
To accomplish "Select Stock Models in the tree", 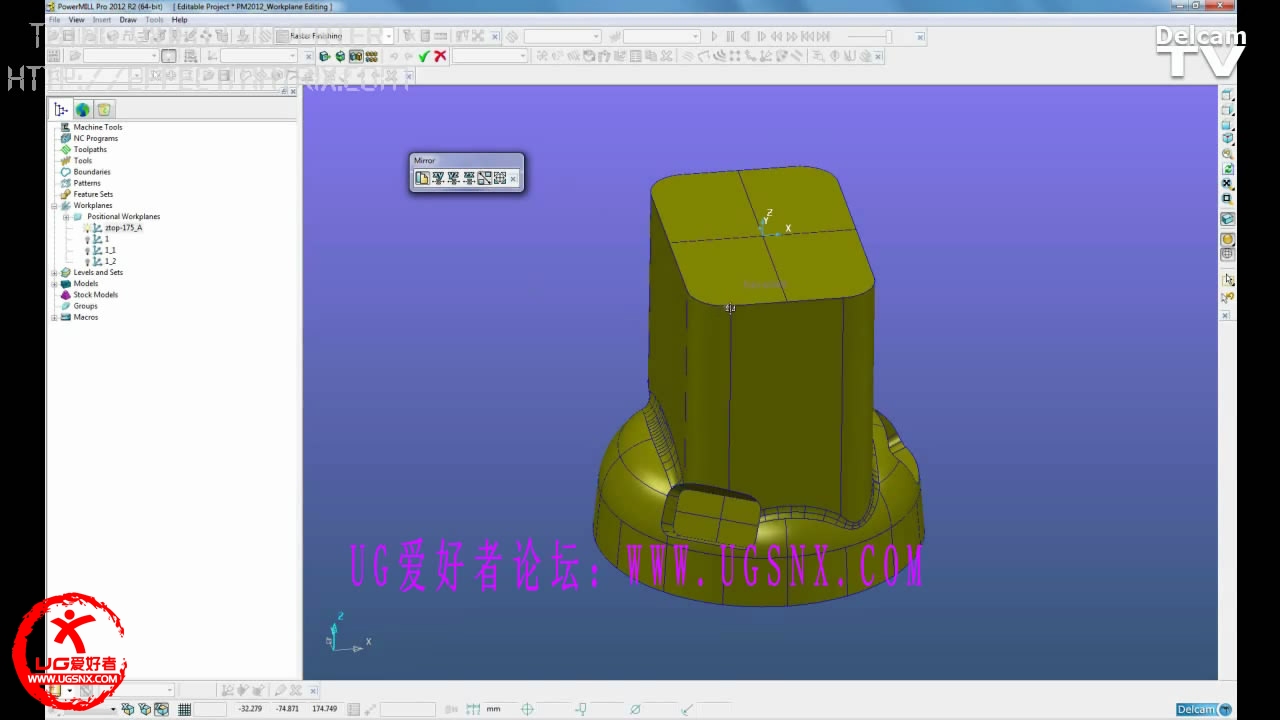I will point(95,295).
